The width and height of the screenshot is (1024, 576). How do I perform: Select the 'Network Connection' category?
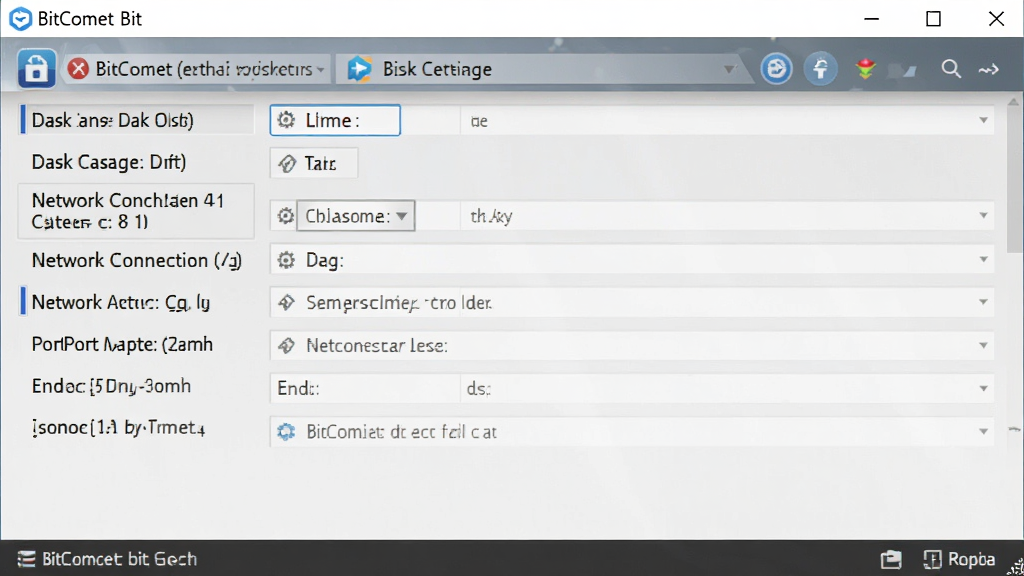[x=136, y=261]
